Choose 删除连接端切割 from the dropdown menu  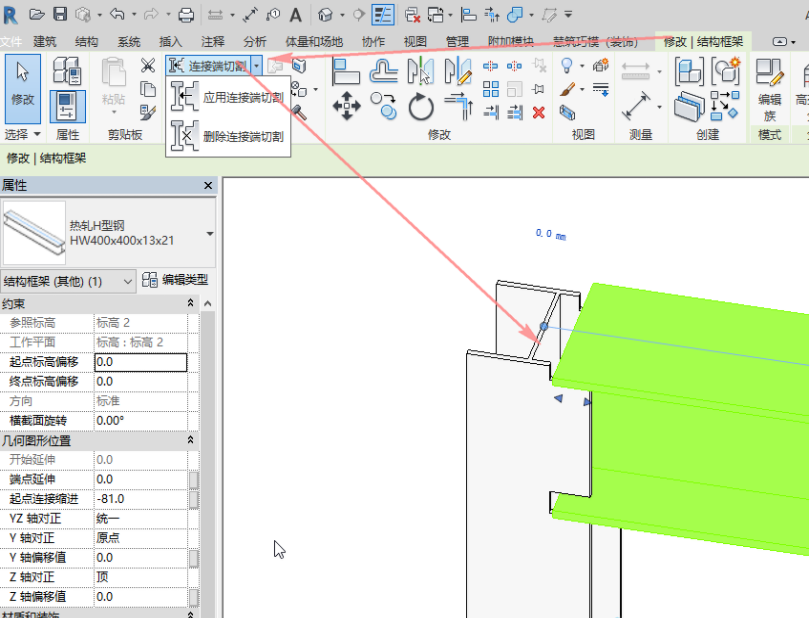pos(242,136)
